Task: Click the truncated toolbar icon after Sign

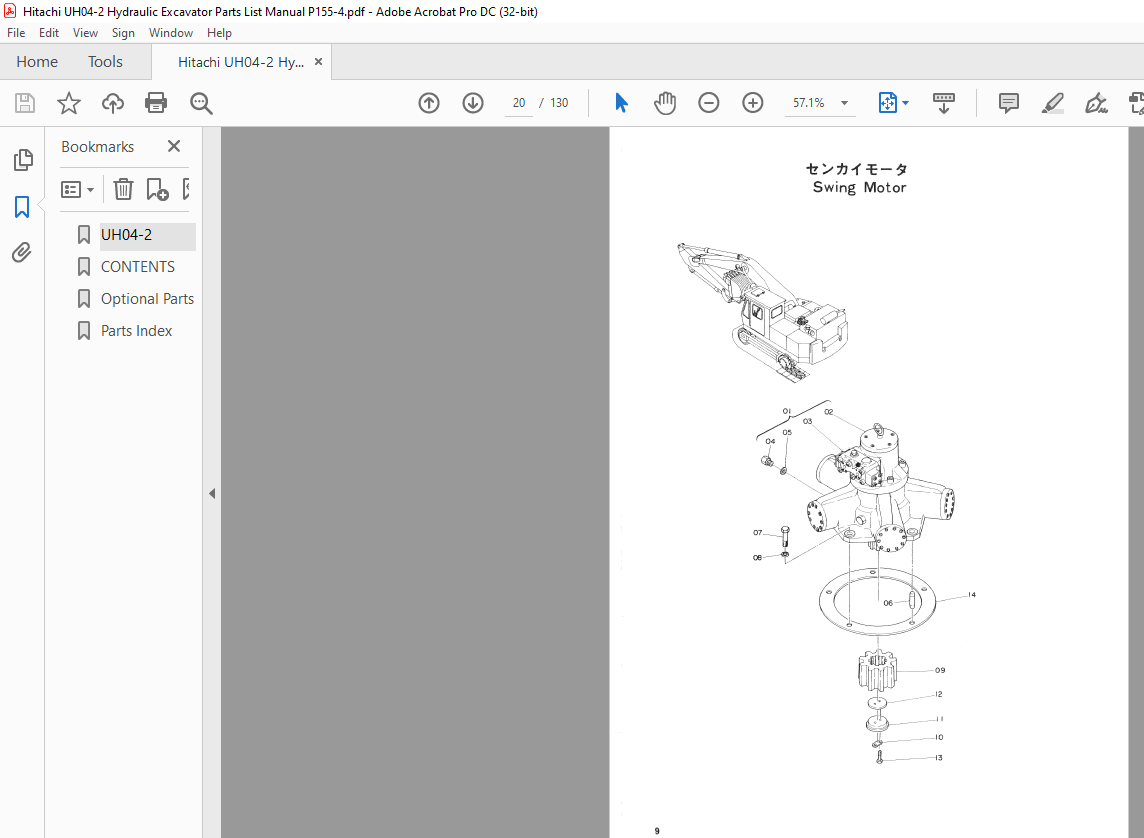Action: coord(1136,103)
